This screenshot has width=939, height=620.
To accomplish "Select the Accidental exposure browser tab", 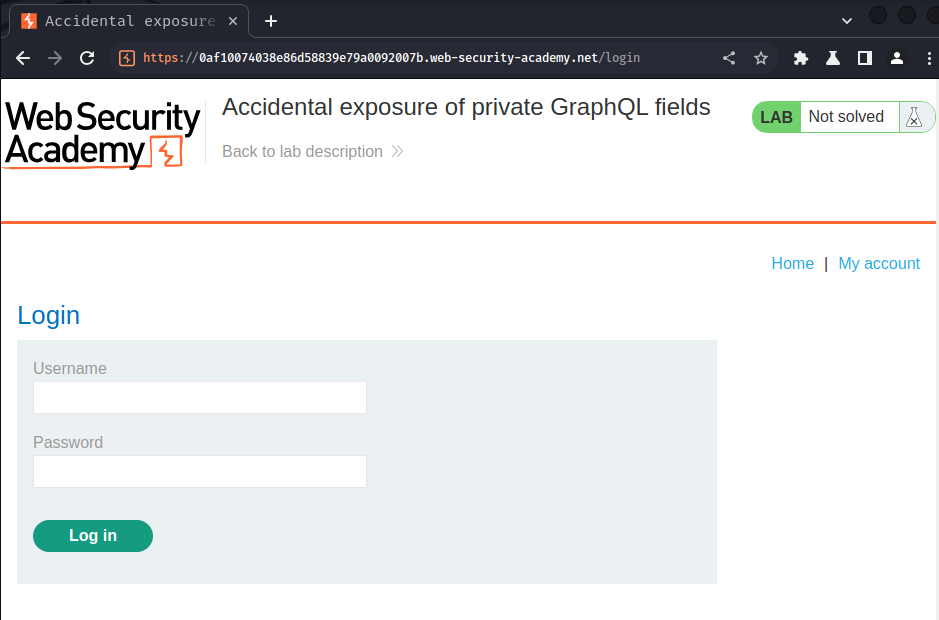I will tap(129, 21).
